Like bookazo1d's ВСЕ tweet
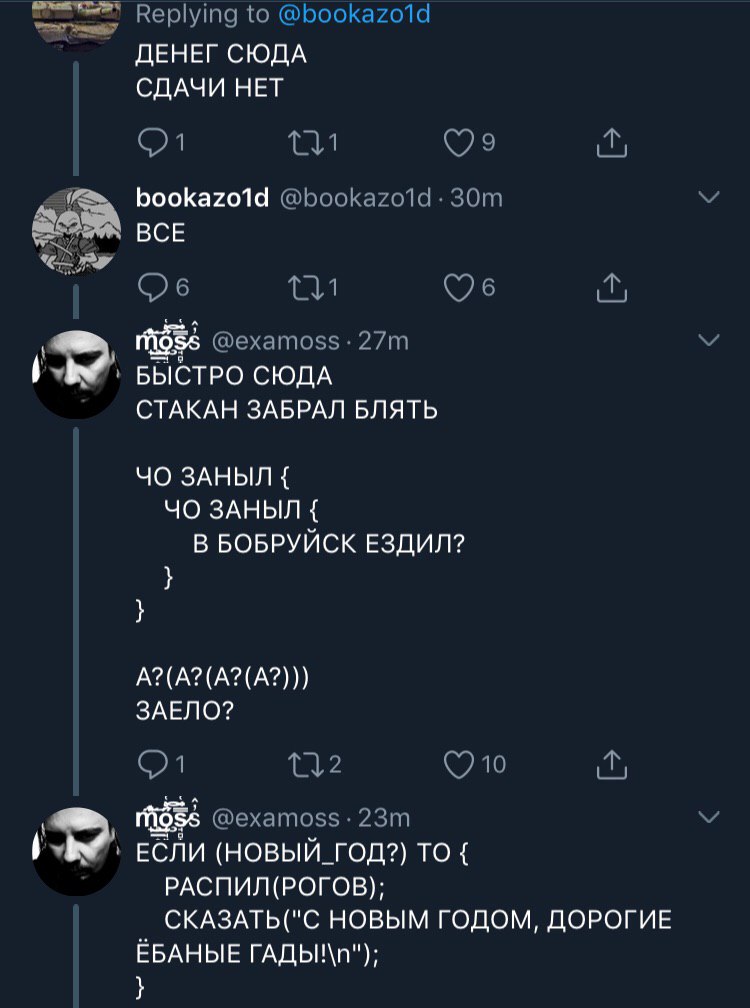The width and height of the screenshot is (750, 1008). click(x=459, y=288)
